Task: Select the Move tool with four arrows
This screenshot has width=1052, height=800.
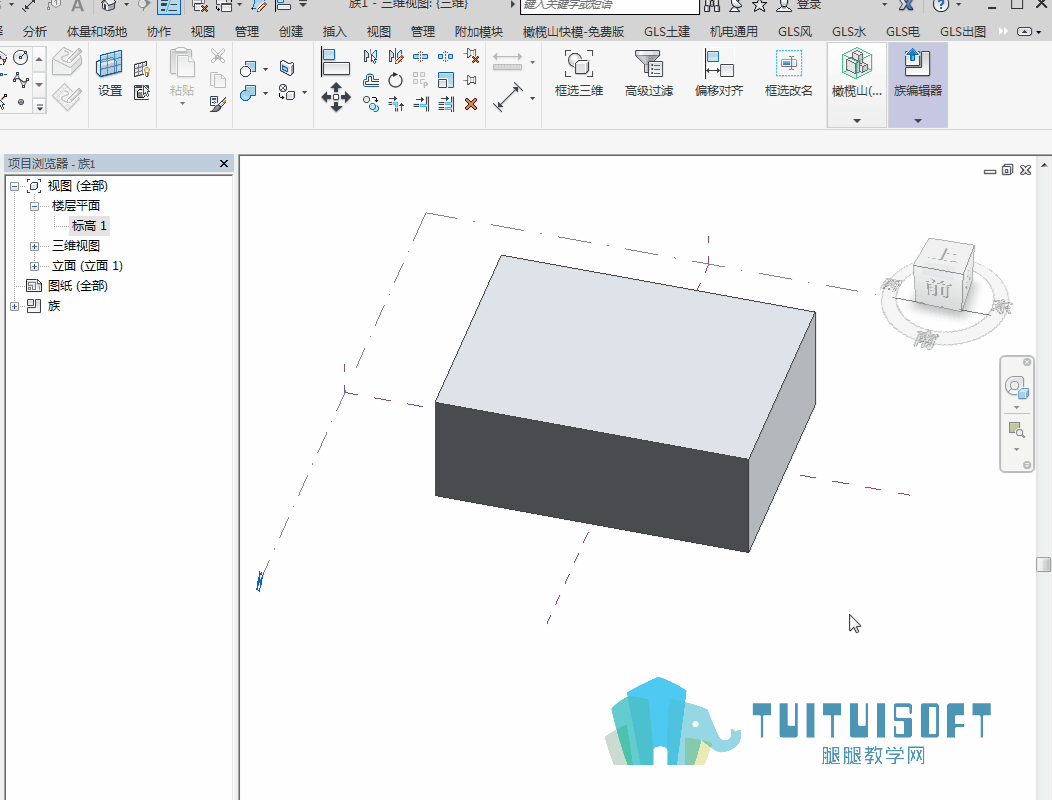Action: tap(335, 97)
